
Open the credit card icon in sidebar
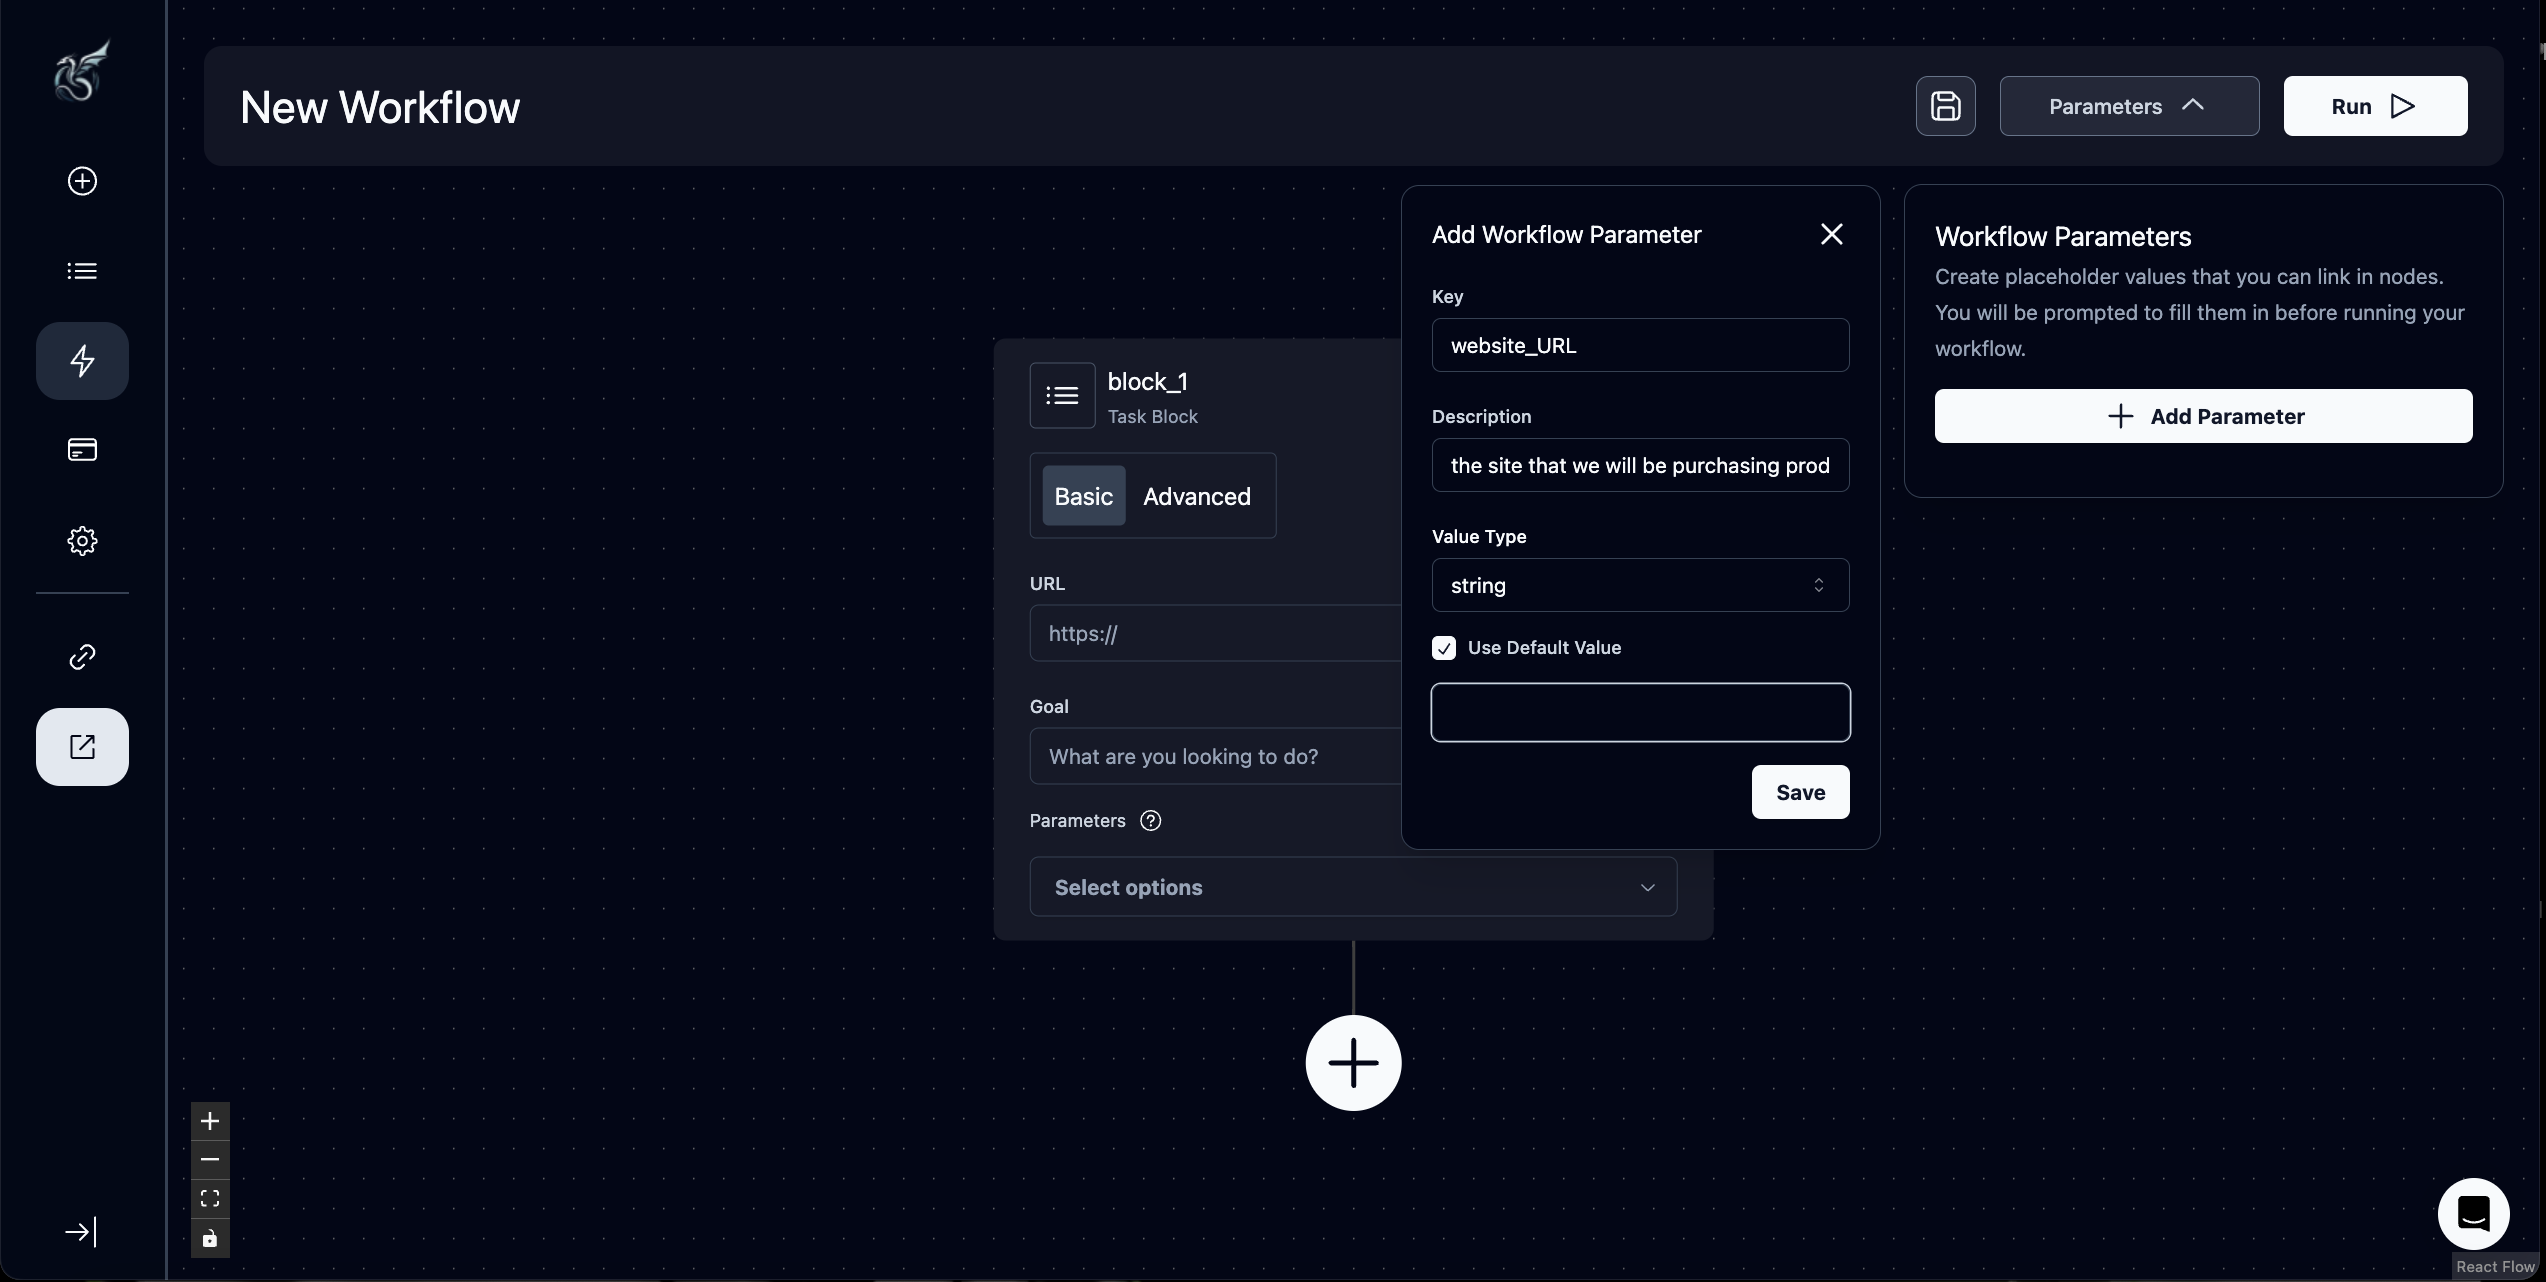pos(82,450)
